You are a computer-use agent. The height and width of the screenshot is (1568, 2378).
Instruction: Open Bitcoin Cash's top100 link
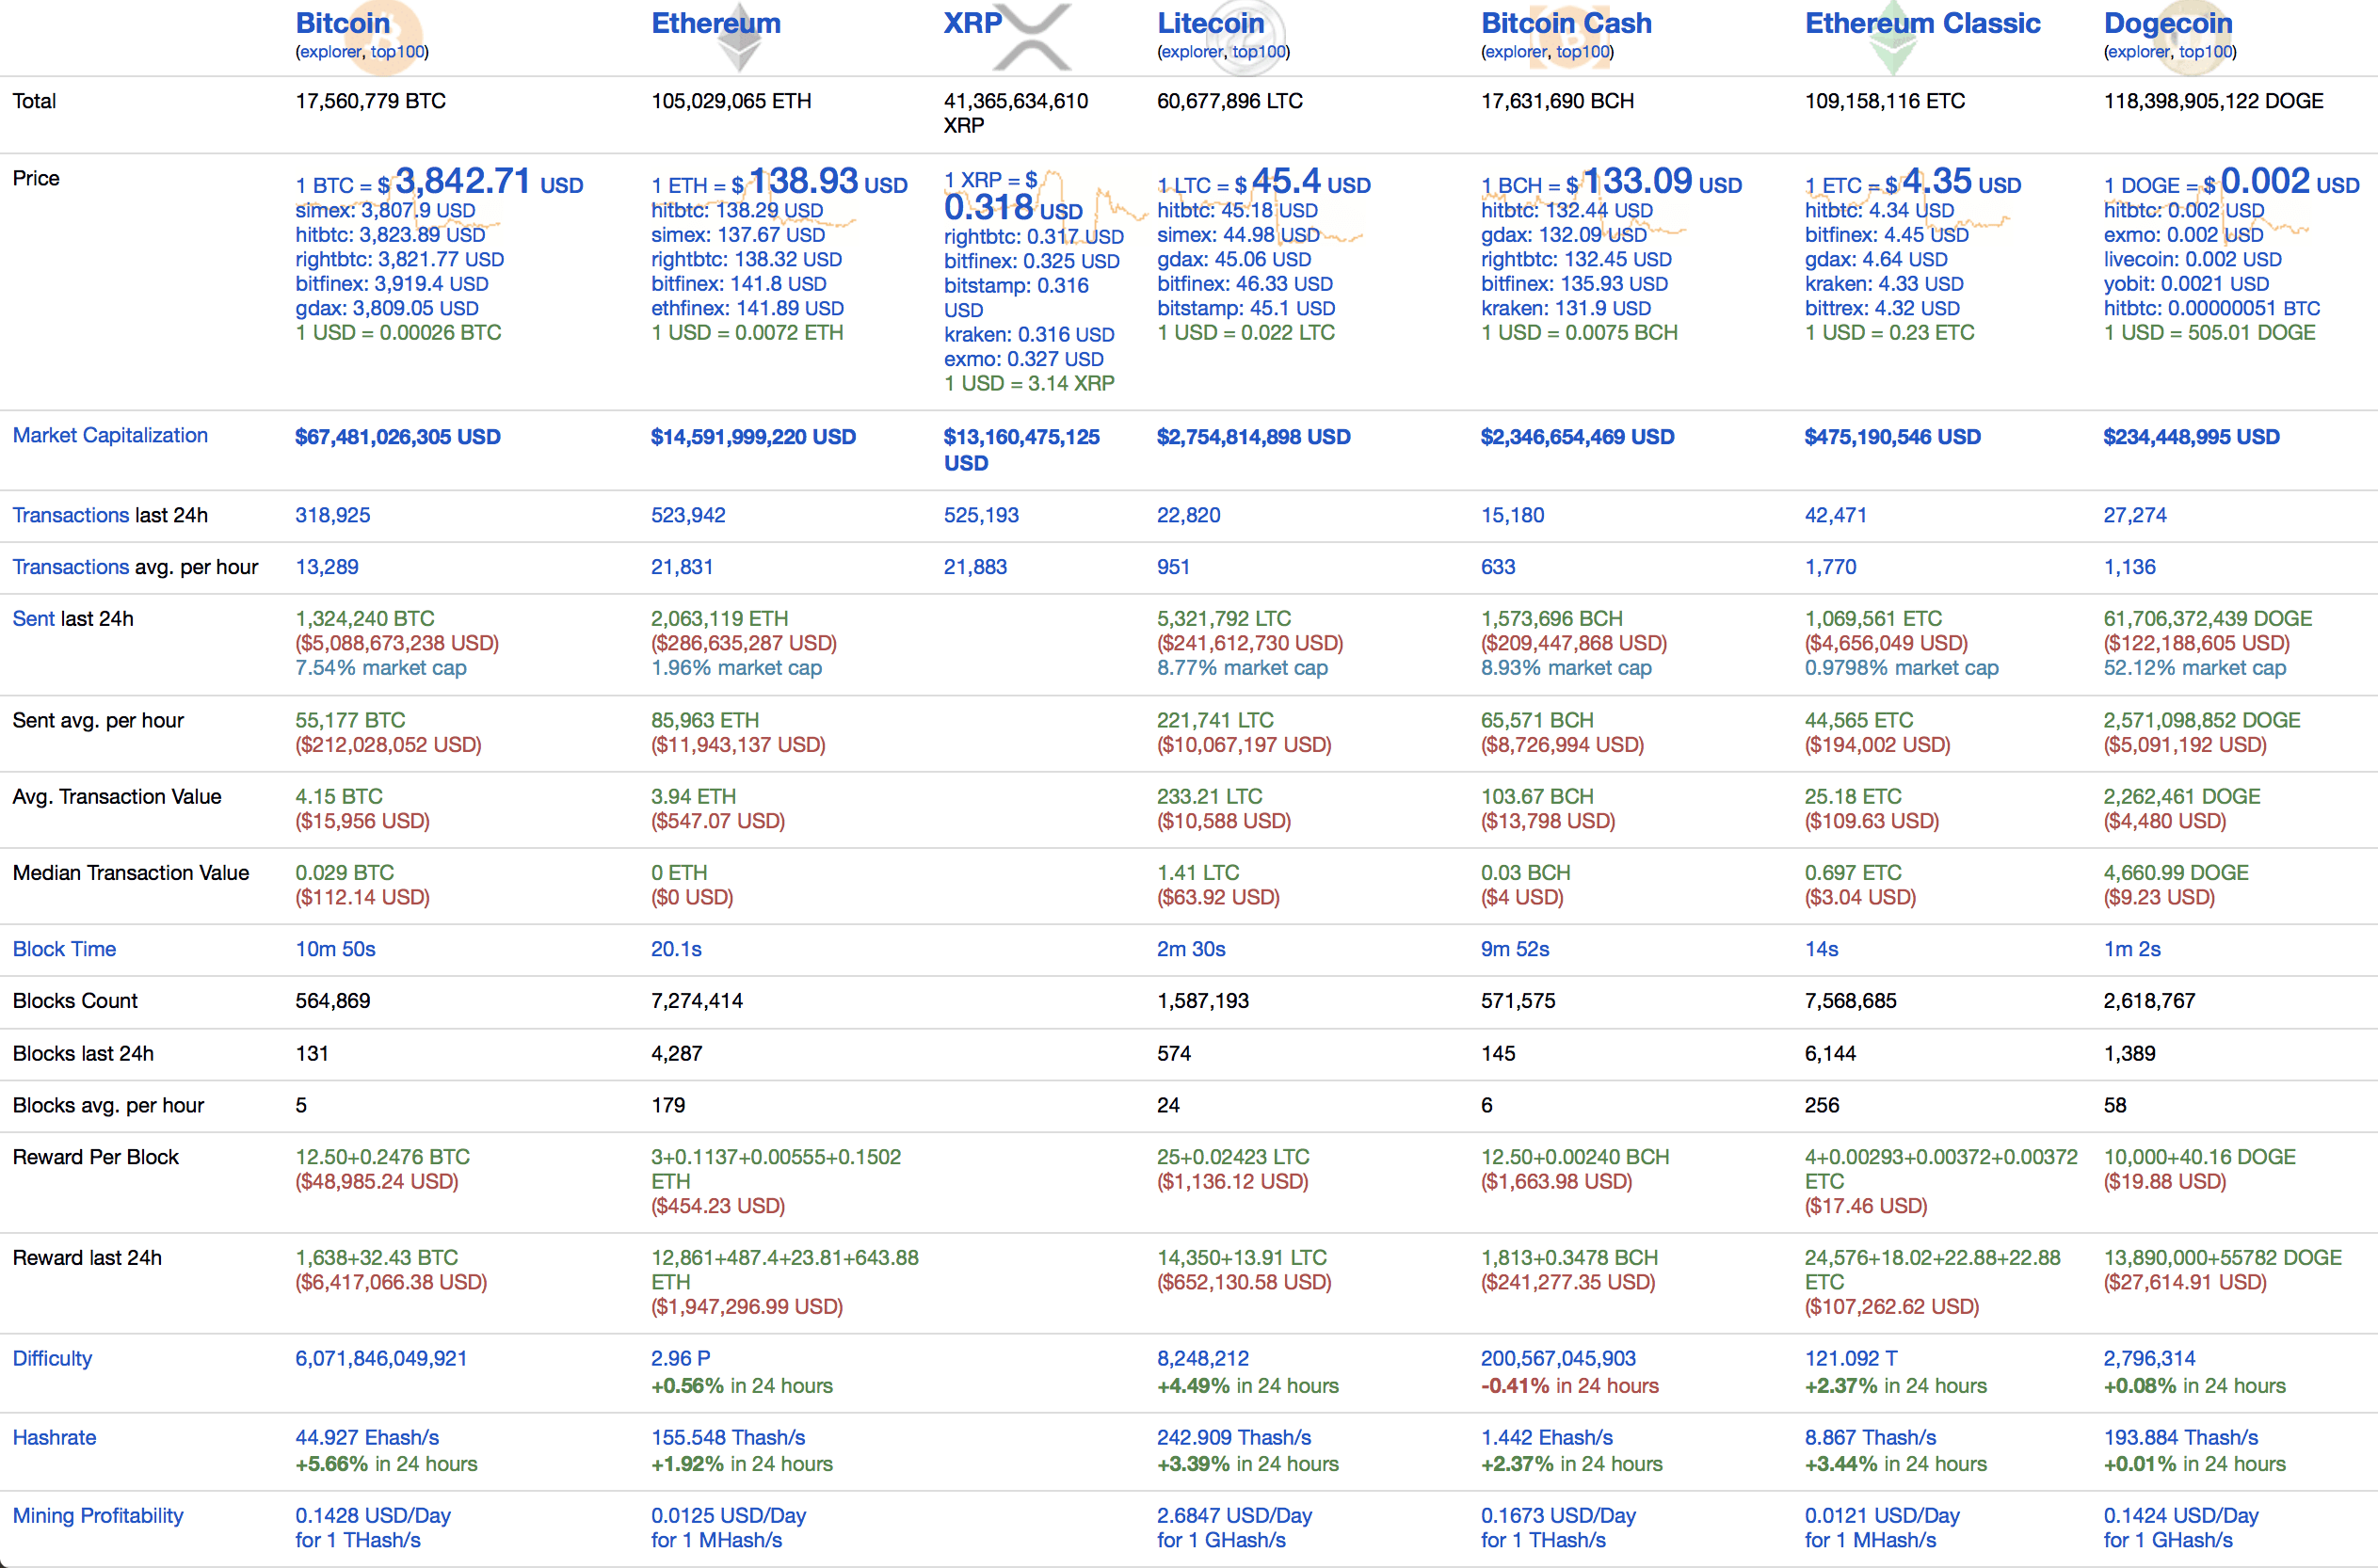pyautogui.click(x=1583, y=52)
